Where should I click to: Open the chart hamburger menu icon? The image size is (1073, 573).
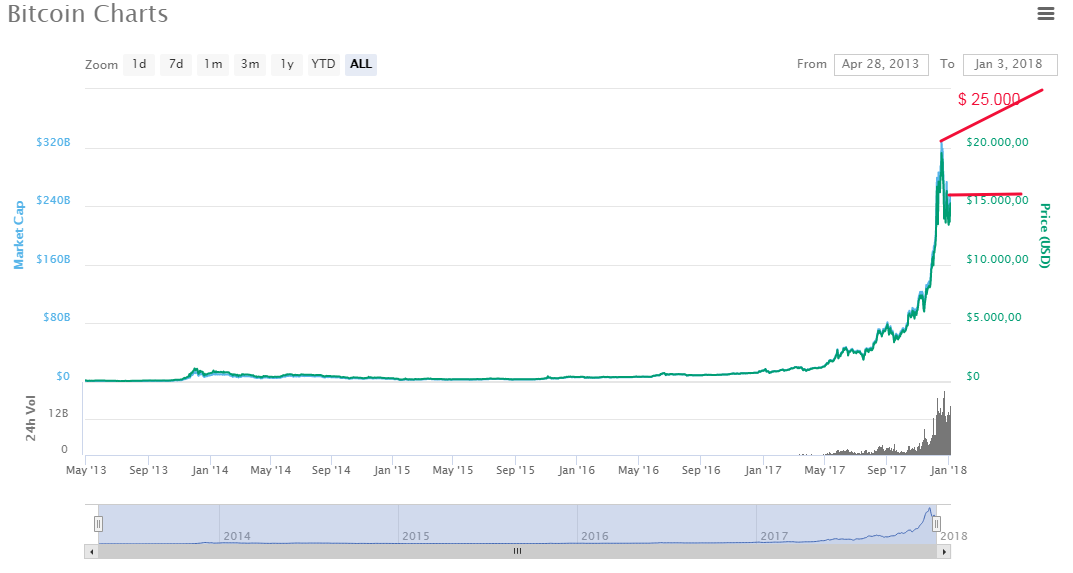[x=1046, y=13]
